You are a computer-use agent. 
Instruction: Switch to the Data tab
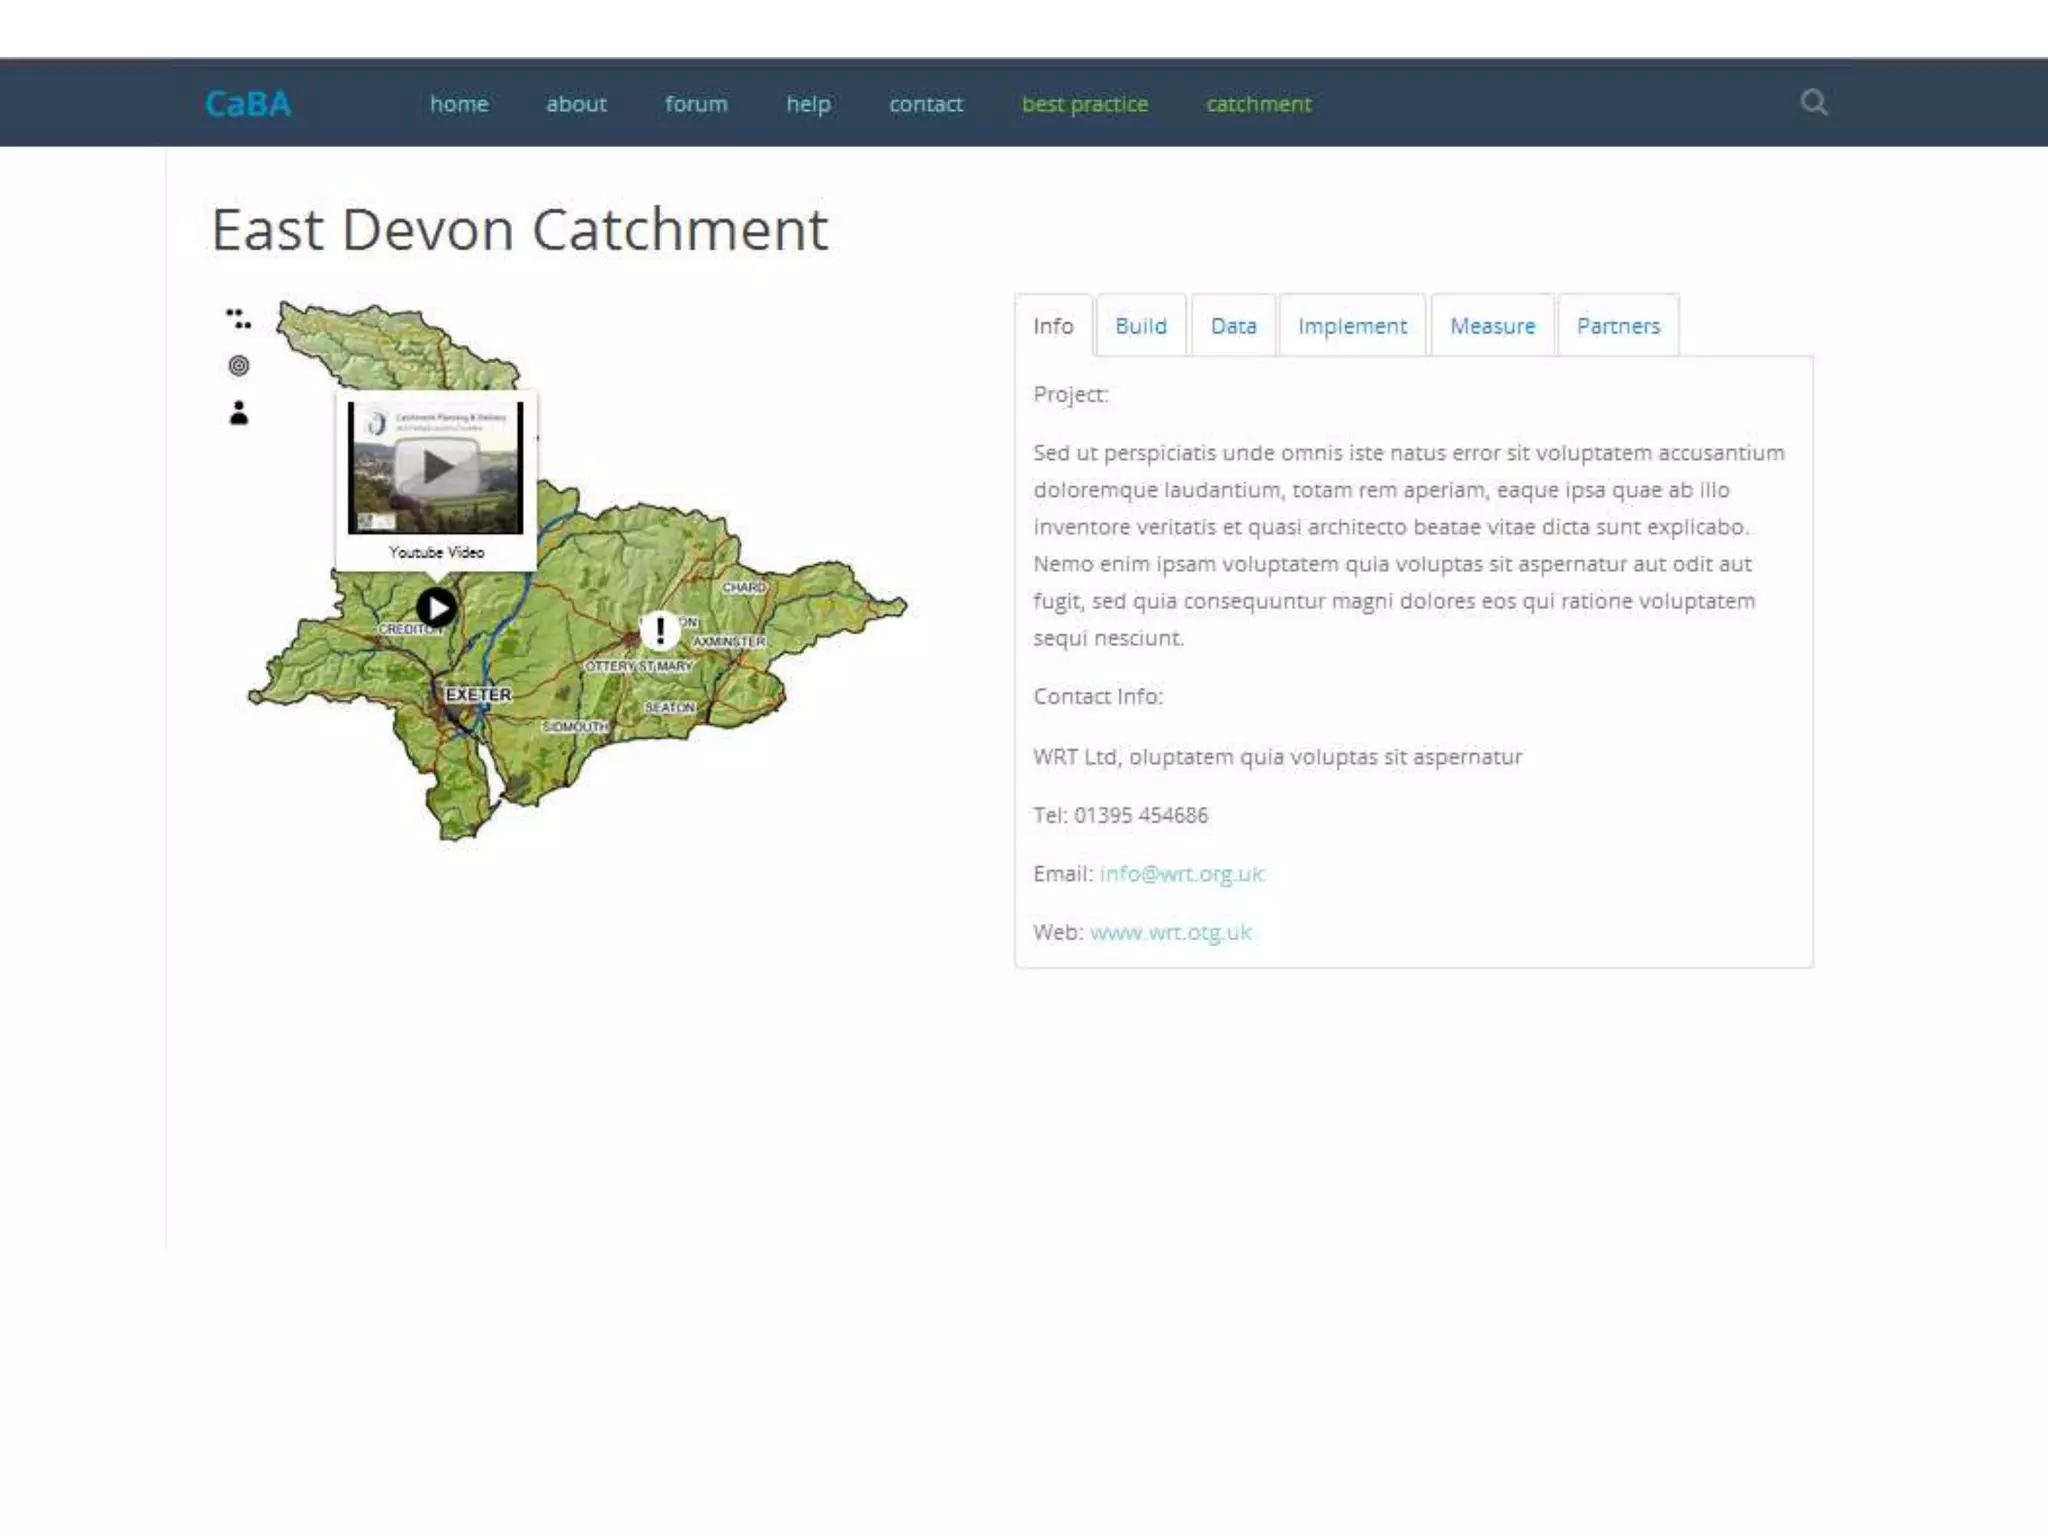pos(1233,326)
